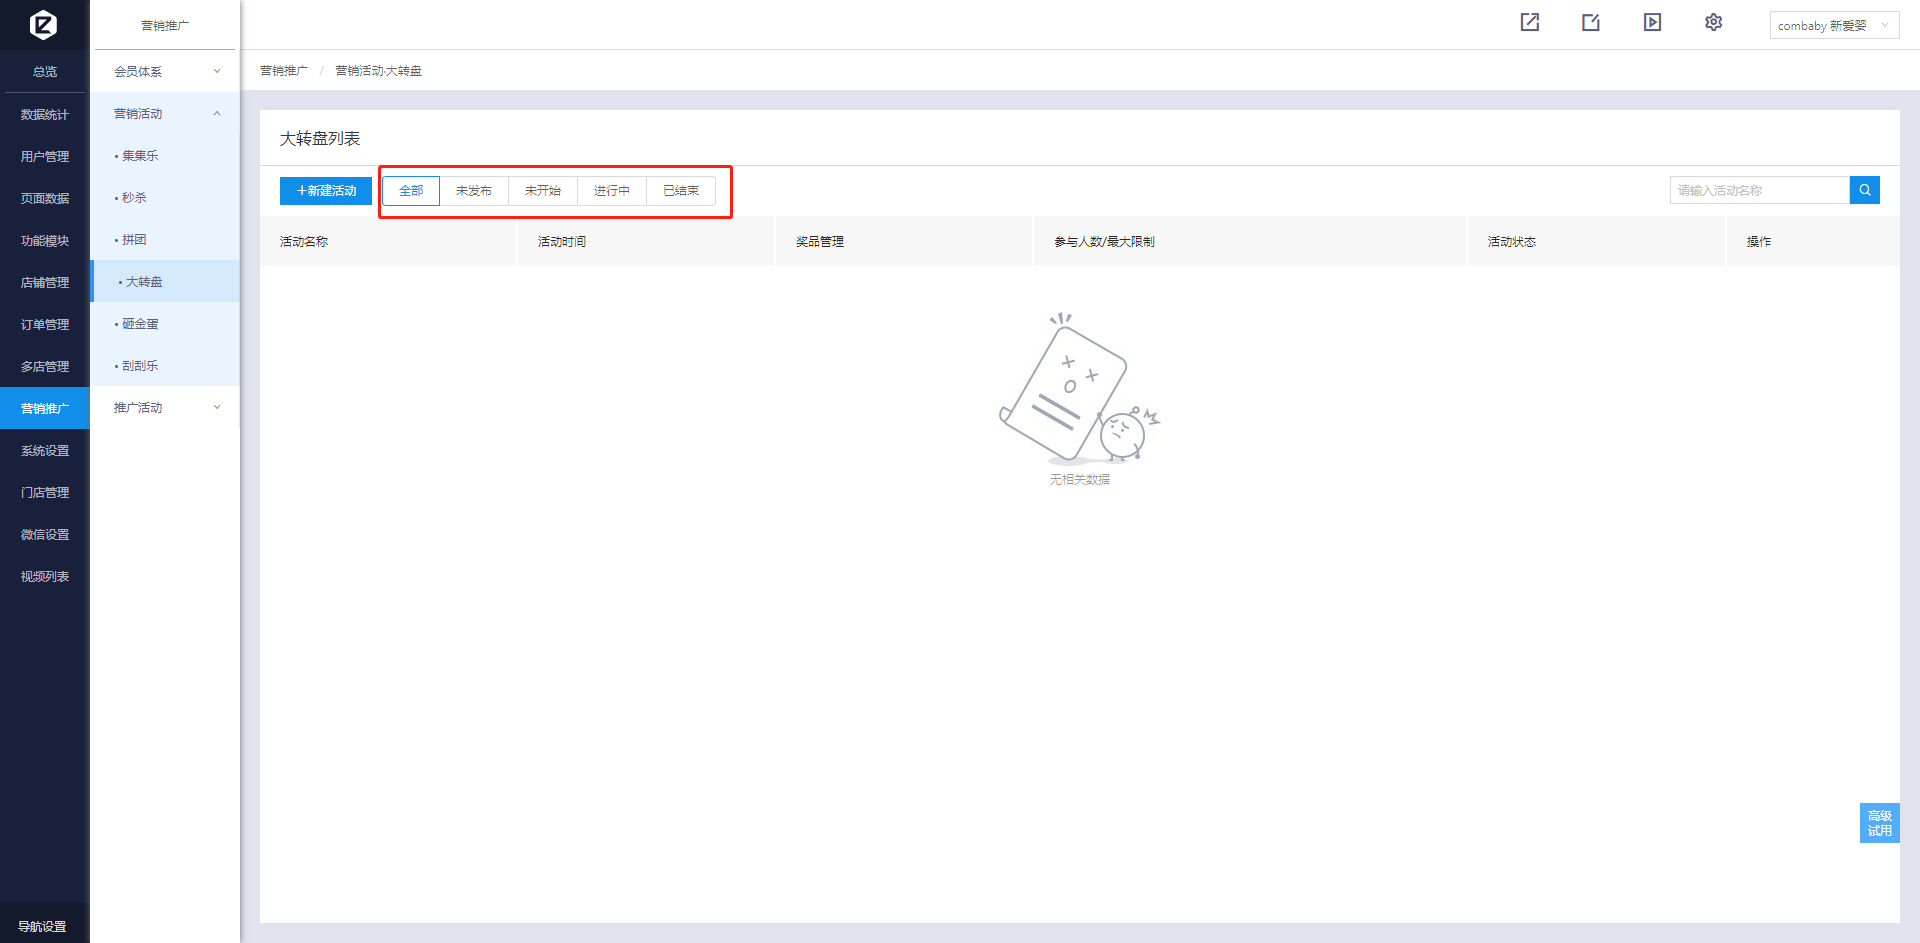Open 订单管理 in the left navigation
Image resolution: width=1920 pixels, height=943 pixels.
tap(45, 325)
